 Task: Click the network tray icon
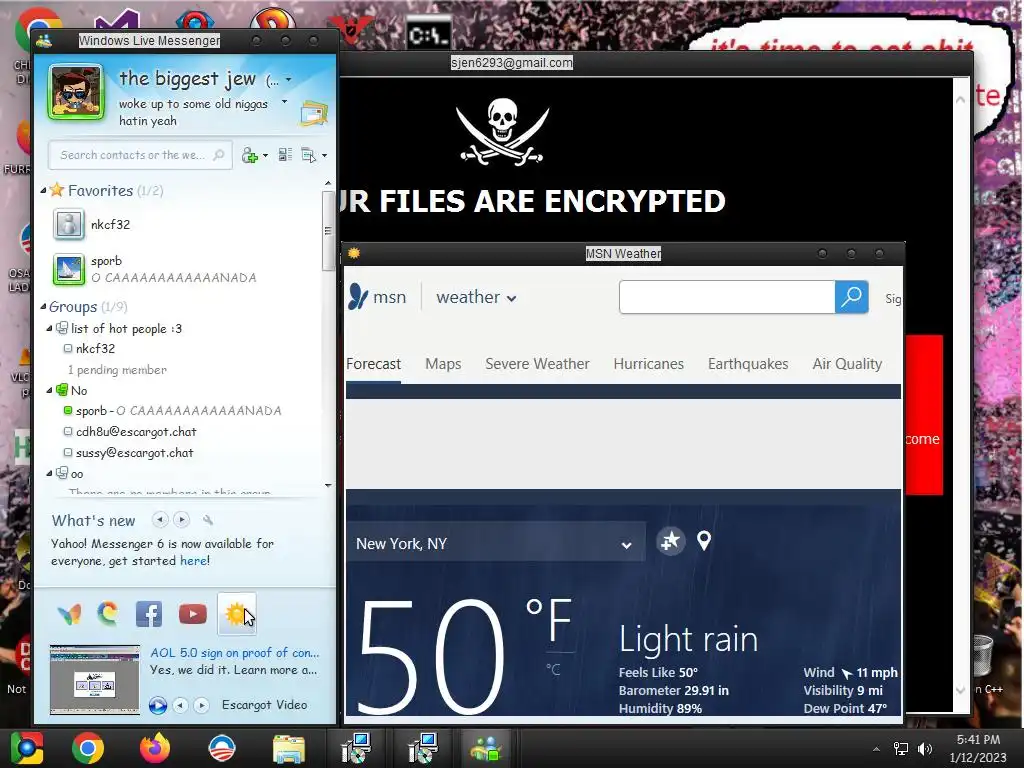[x=901, y=748]
